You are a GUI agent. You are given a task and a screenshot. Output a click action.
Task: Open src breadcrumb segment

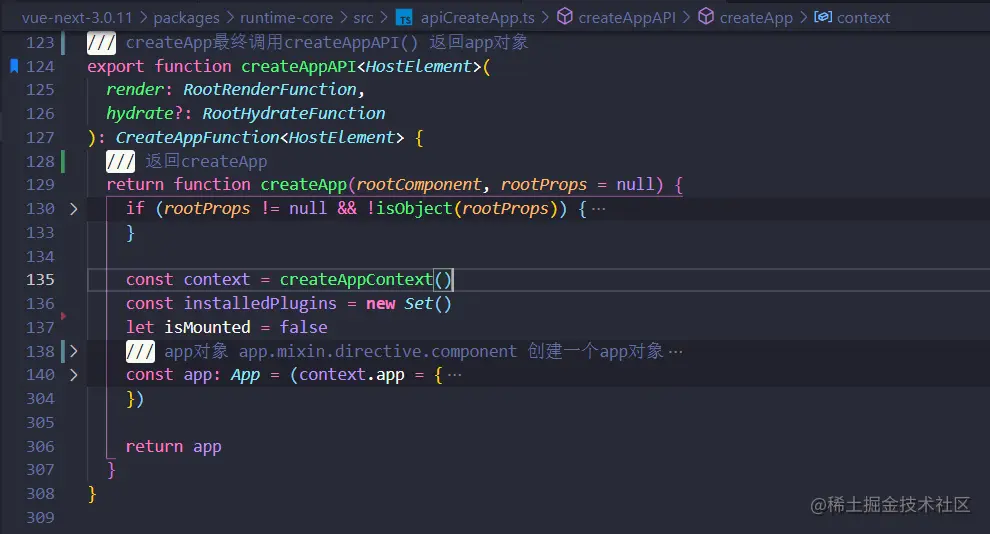pyautogui.click(x=363, y=18)
